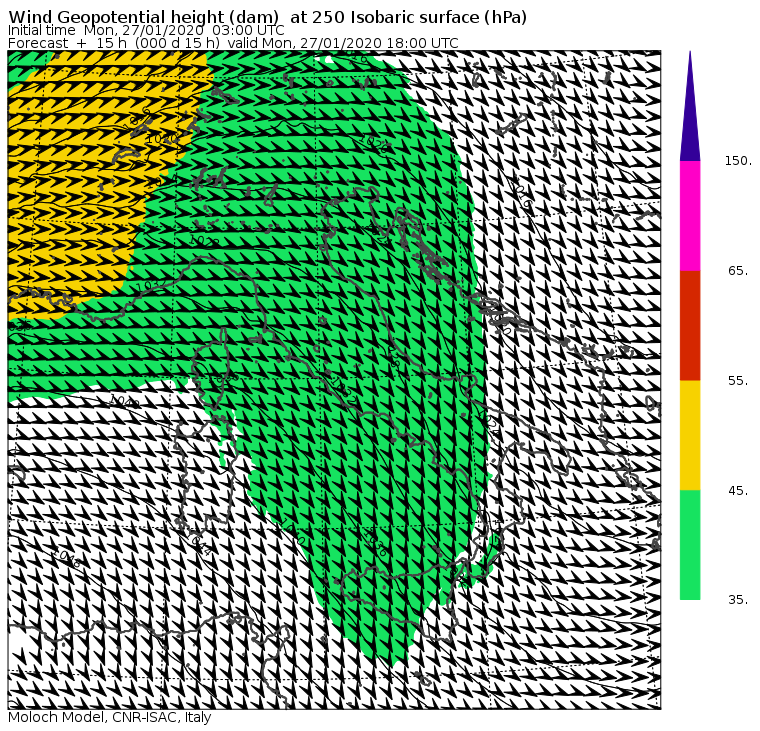Click the Initial time line
Image resolution: width=760 pixels, height=731 pixels.
pyautogui.click(x=146, y=30)
